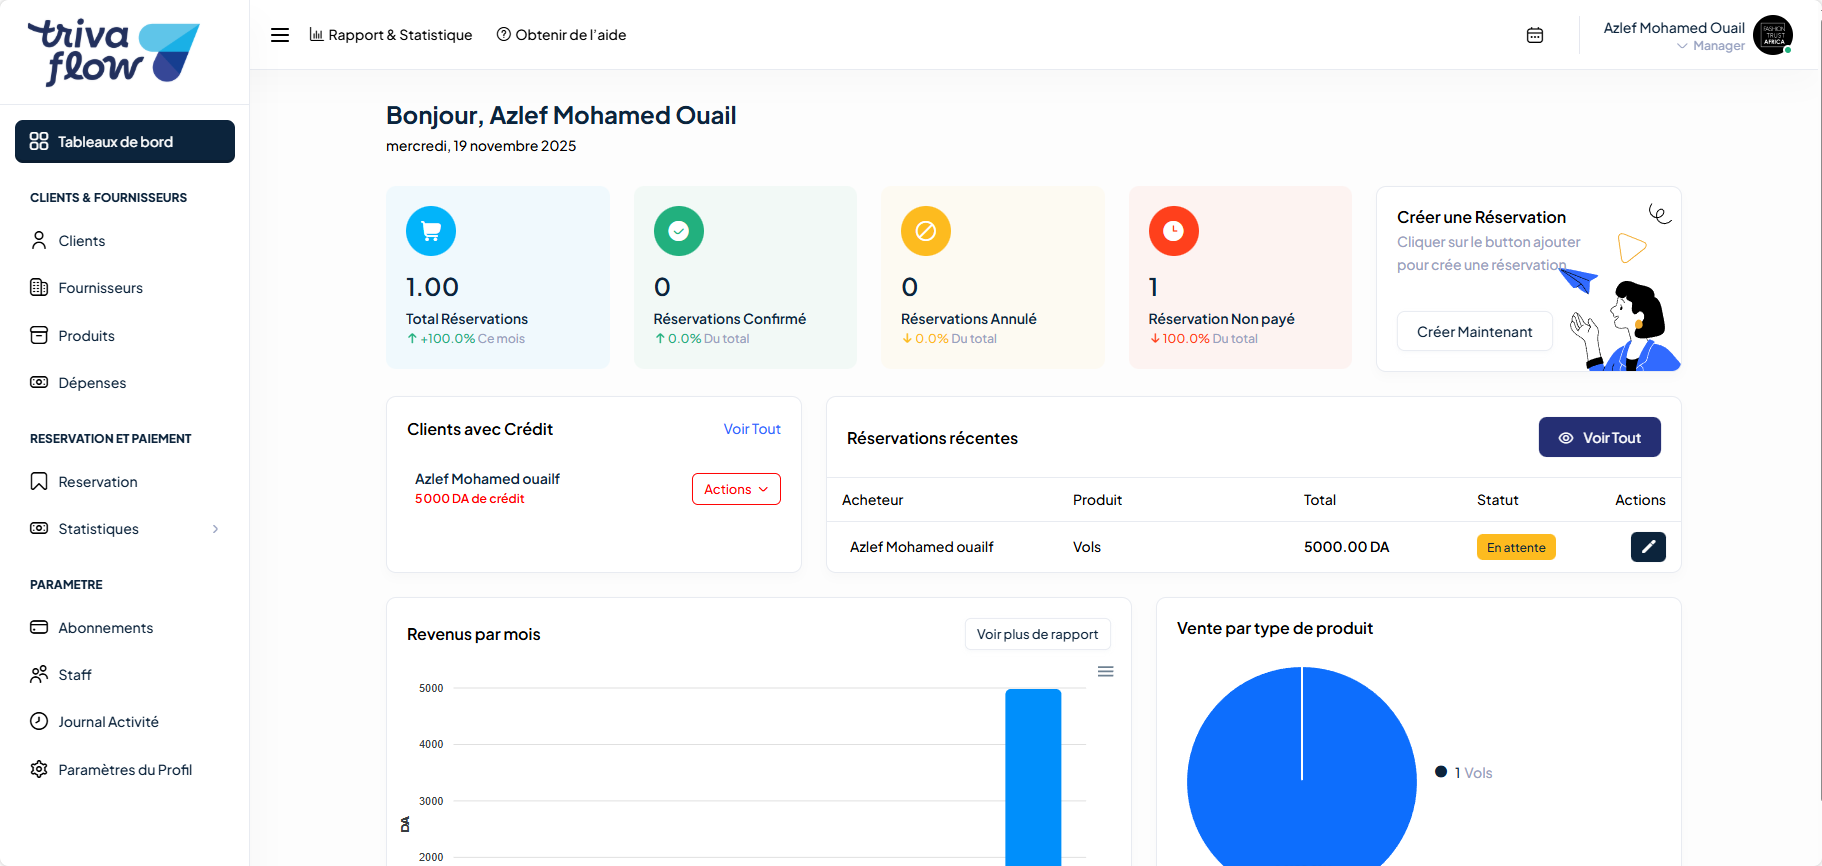Open the Actions dropdown for client credit

click(736, 489)
